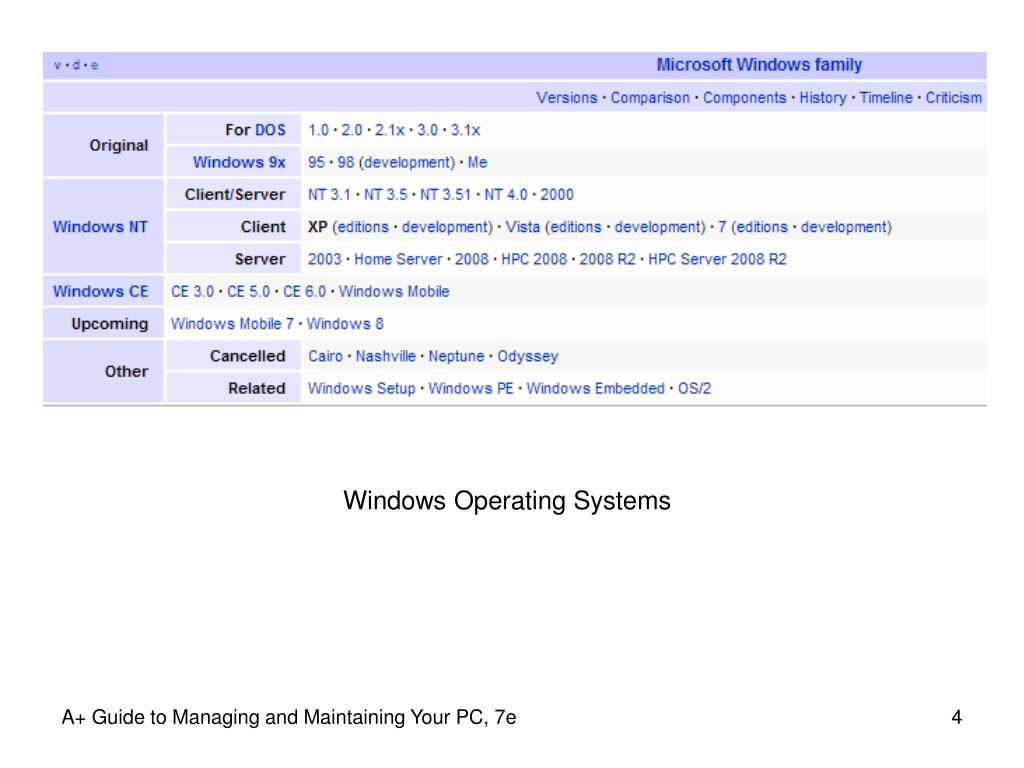Open the Neptune link
The image size is (1024, 768).
tap(456, 357)
